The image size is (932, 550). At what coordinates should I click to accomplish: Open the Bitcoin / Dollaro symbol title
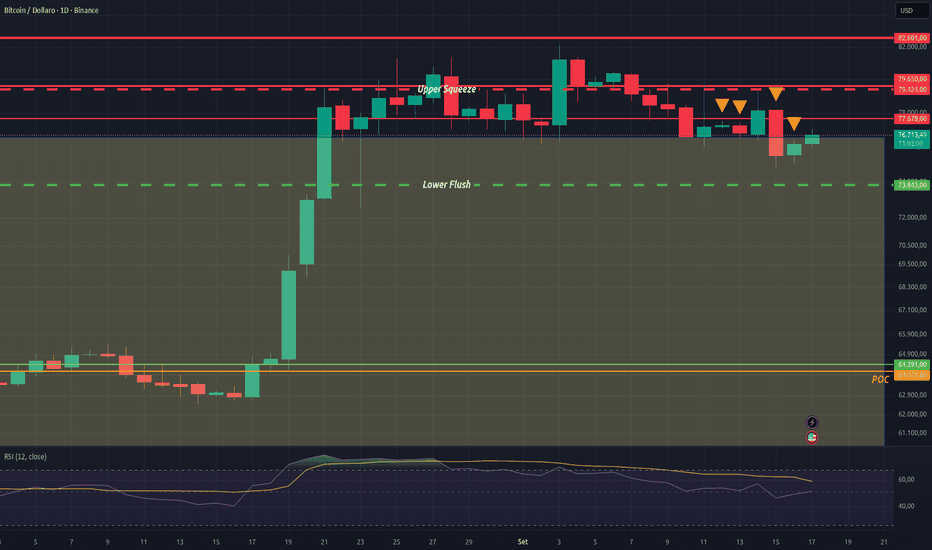coord(51,10)
